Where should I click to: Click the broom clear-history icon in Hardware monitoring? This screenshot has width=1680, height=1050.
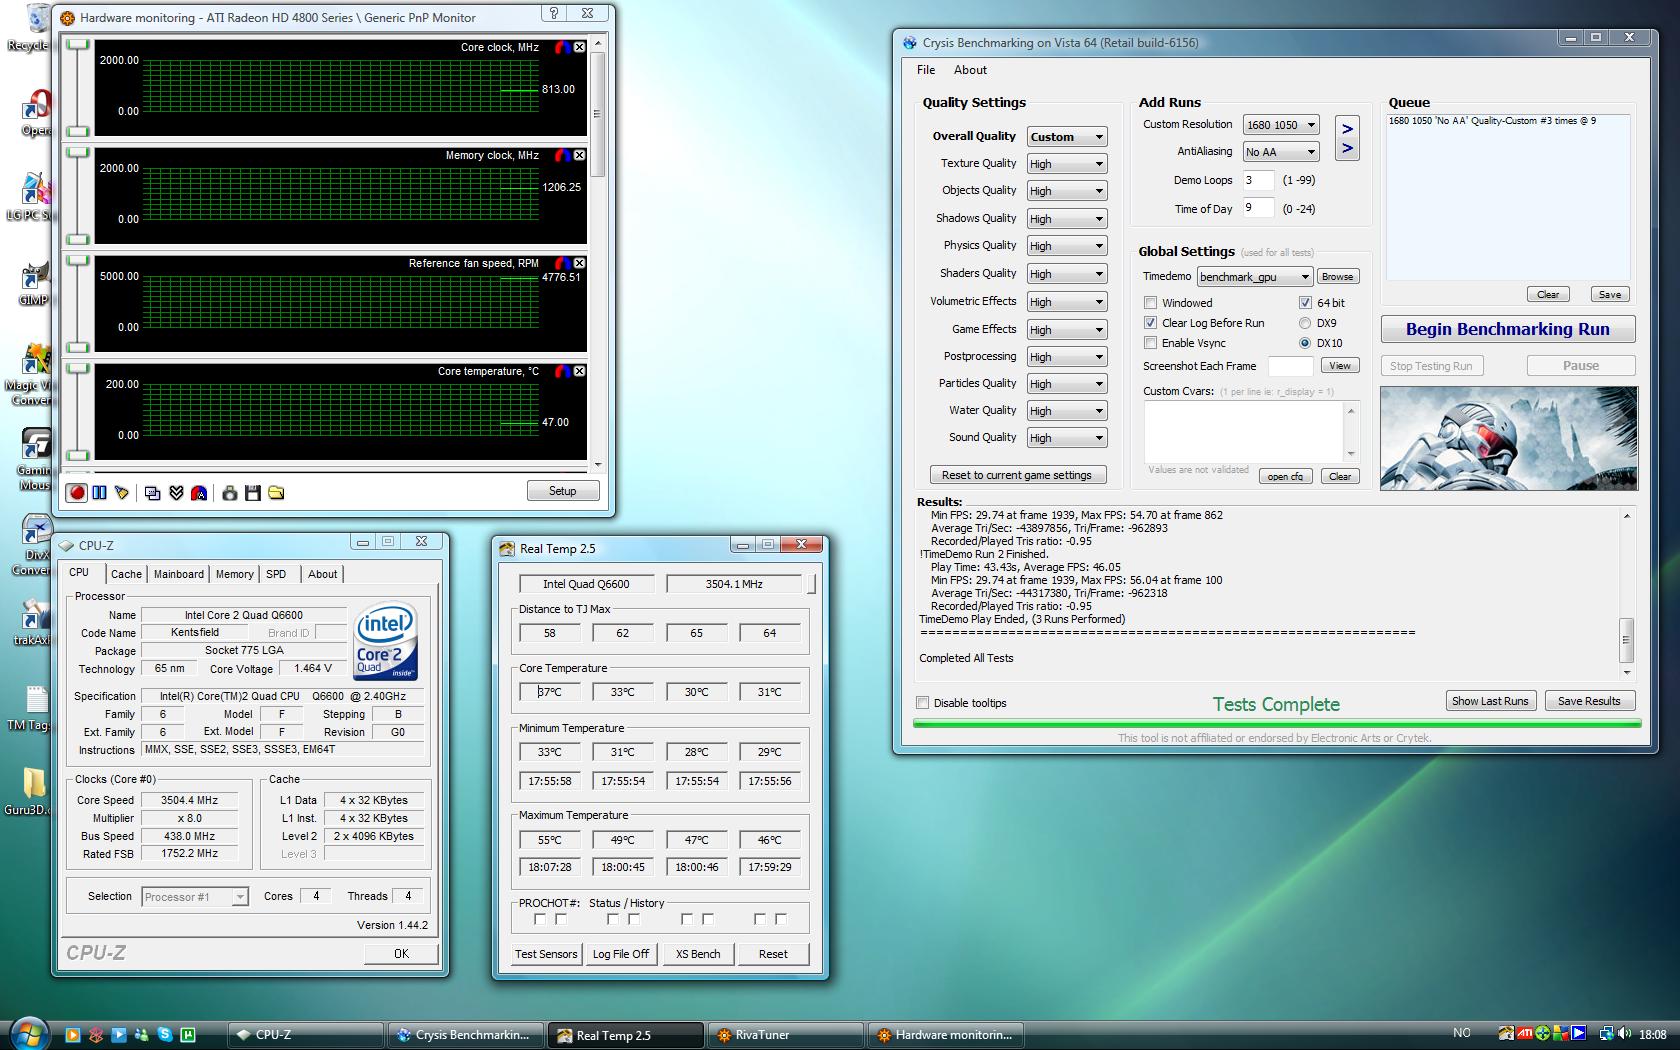click(x=122, y=492)
